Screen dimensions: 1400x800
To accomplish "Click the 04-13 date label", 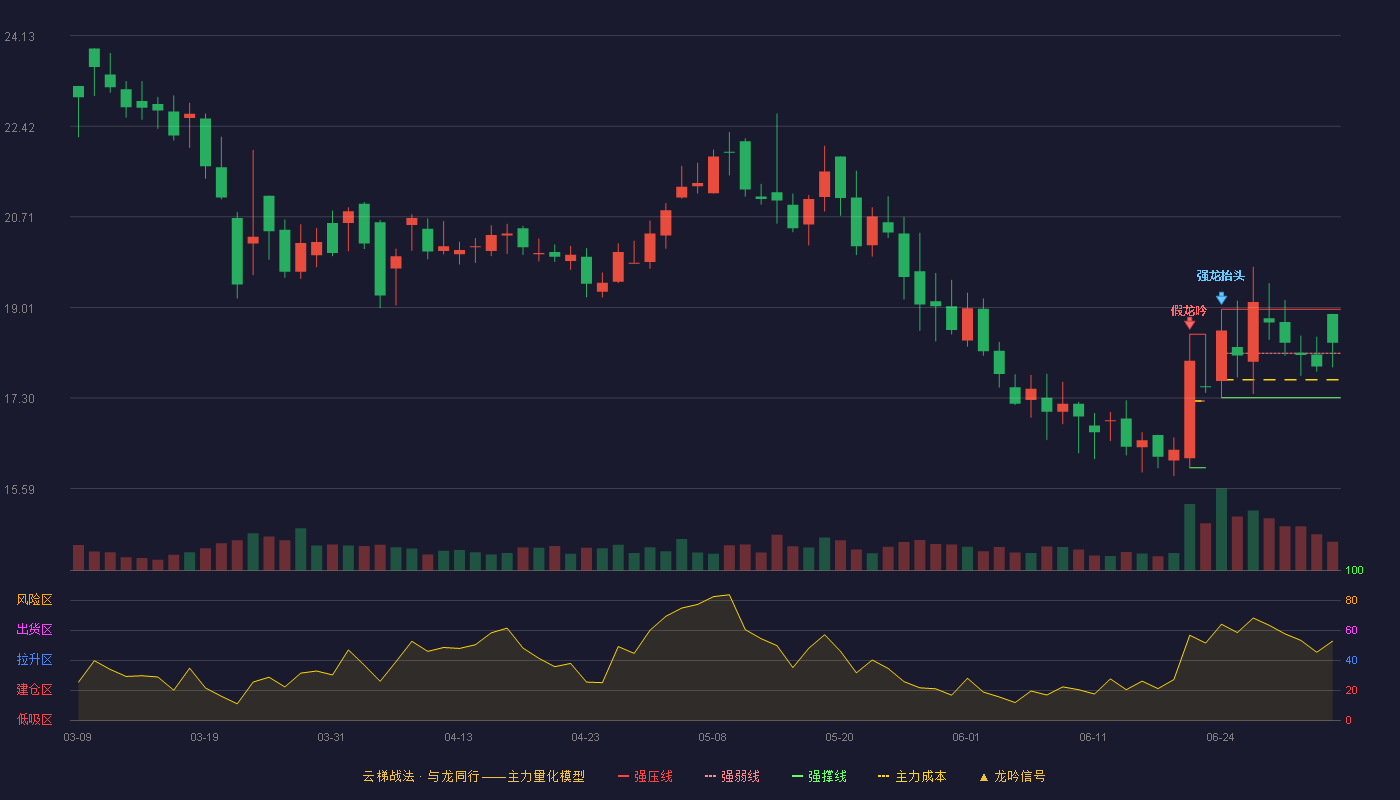I will tap(458, 737).
